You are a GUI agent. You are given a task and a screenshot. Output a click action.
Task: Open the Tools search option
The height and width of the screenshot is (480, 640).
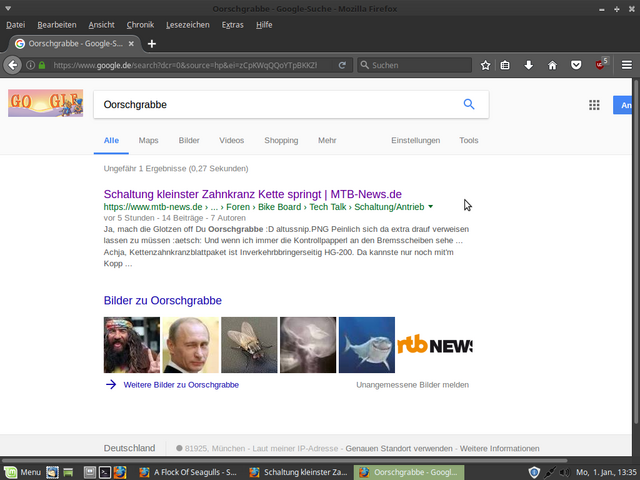pos(469,140)
